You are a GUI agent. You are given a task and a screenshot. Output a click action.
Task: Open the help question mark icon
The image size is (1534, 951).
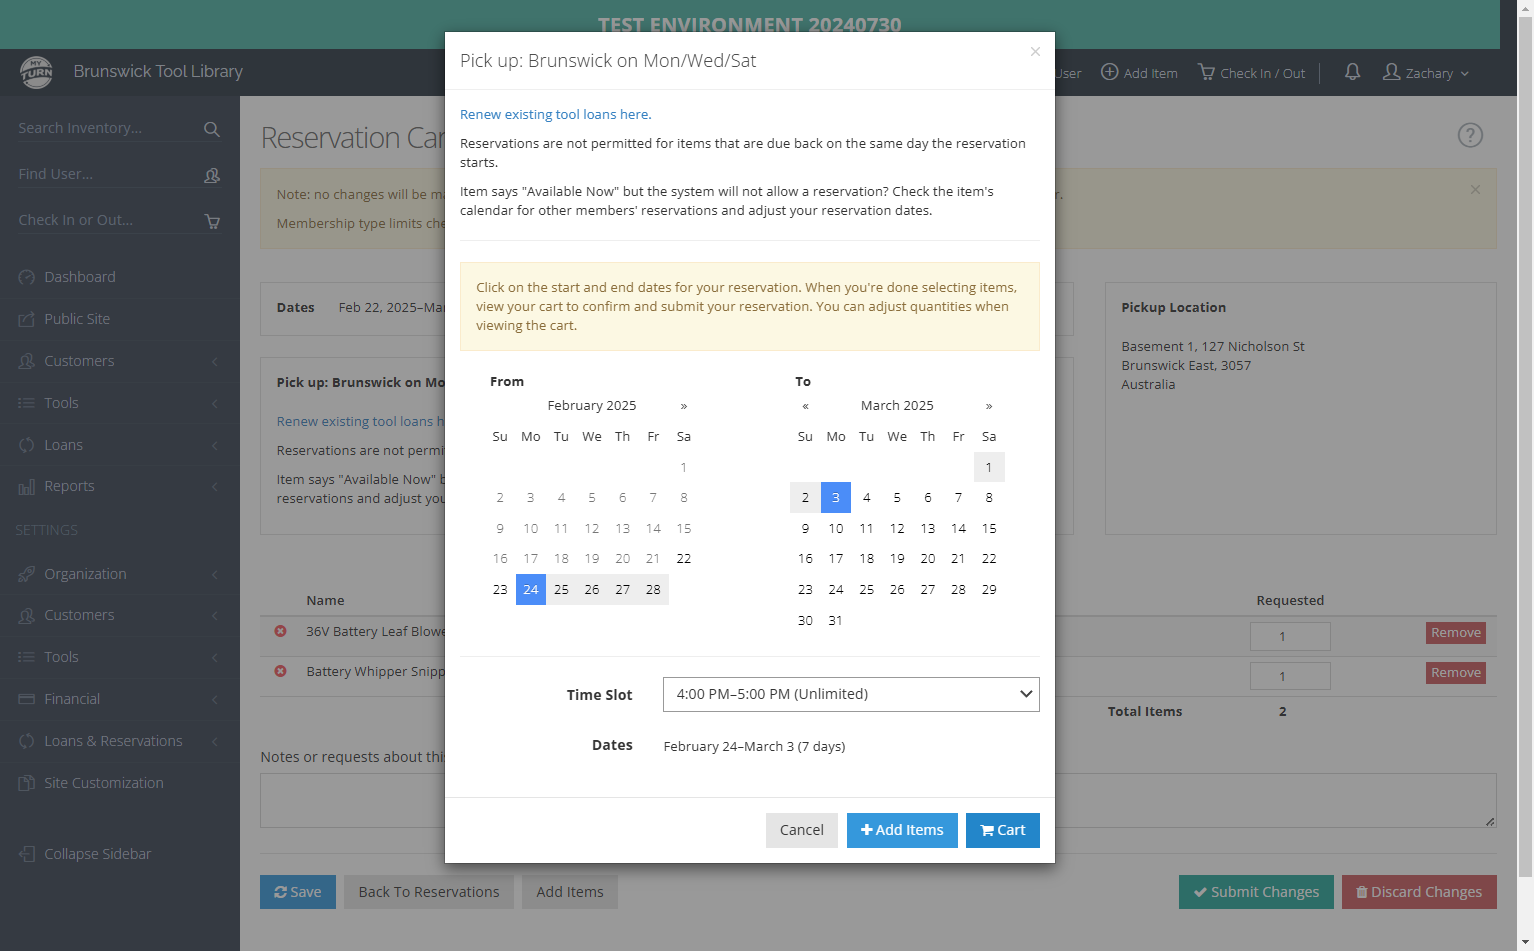click(x=1470, y=135)
